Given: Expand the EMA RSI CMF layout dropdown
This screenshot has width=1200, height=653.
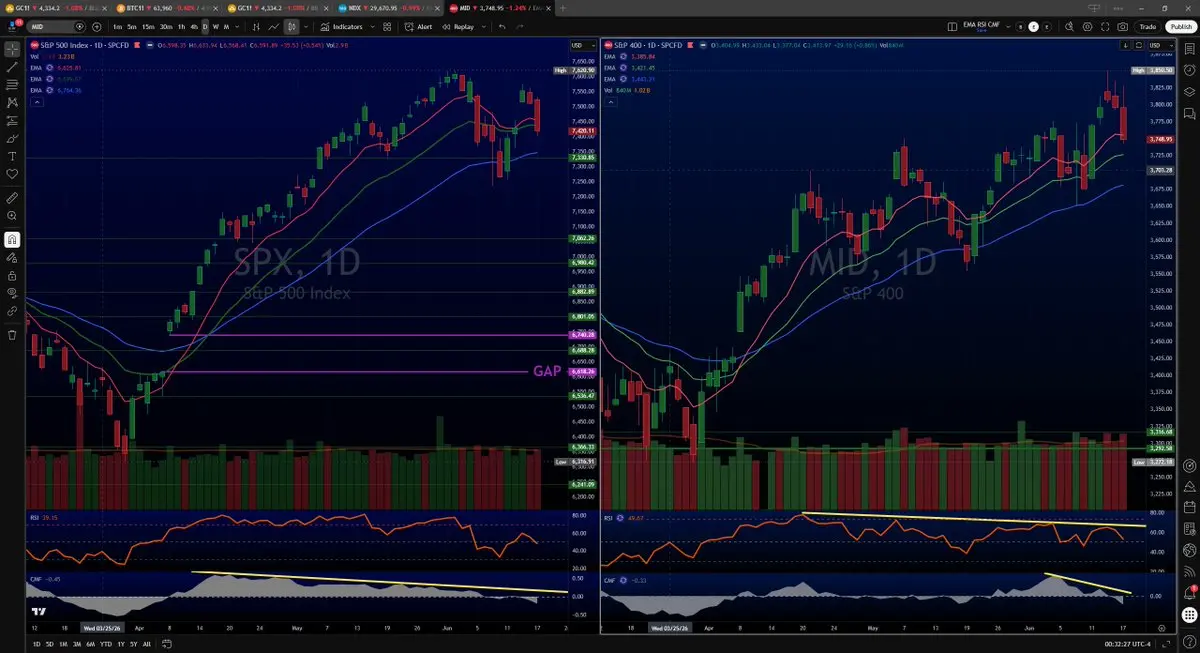Looking at the screenshot, I should [x=1008, y=27].
